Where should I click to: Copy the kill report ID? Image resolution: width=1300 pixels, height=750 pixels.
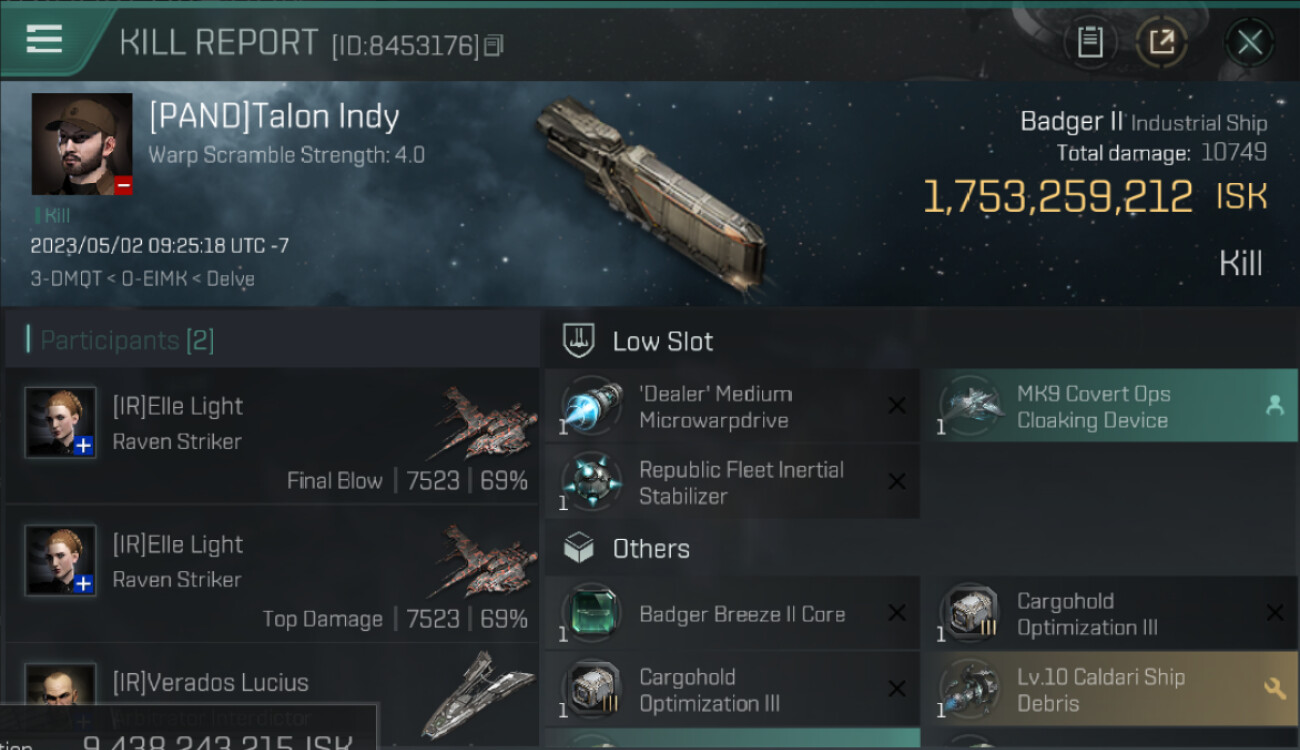tap(494, 45)
